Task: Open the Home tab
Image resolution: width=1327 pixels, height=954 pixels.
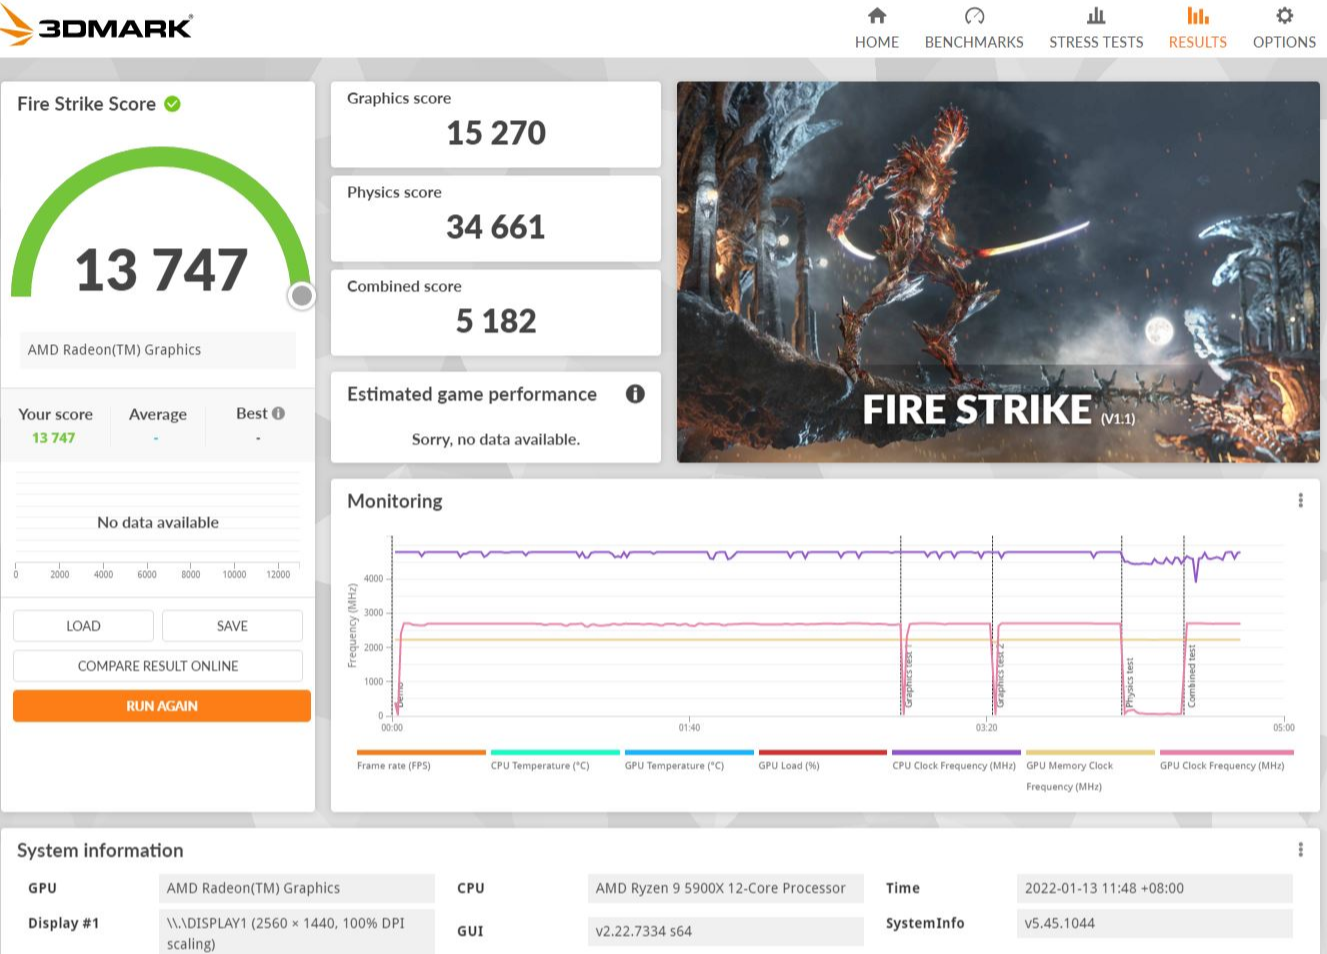Action: [877, 28]
